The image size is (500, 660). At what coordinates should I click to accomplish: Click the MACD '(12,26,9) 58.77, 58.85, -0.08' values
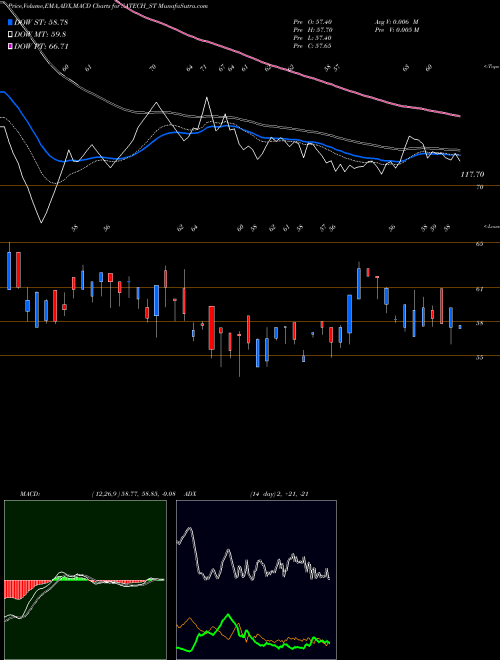coord(133,494)
